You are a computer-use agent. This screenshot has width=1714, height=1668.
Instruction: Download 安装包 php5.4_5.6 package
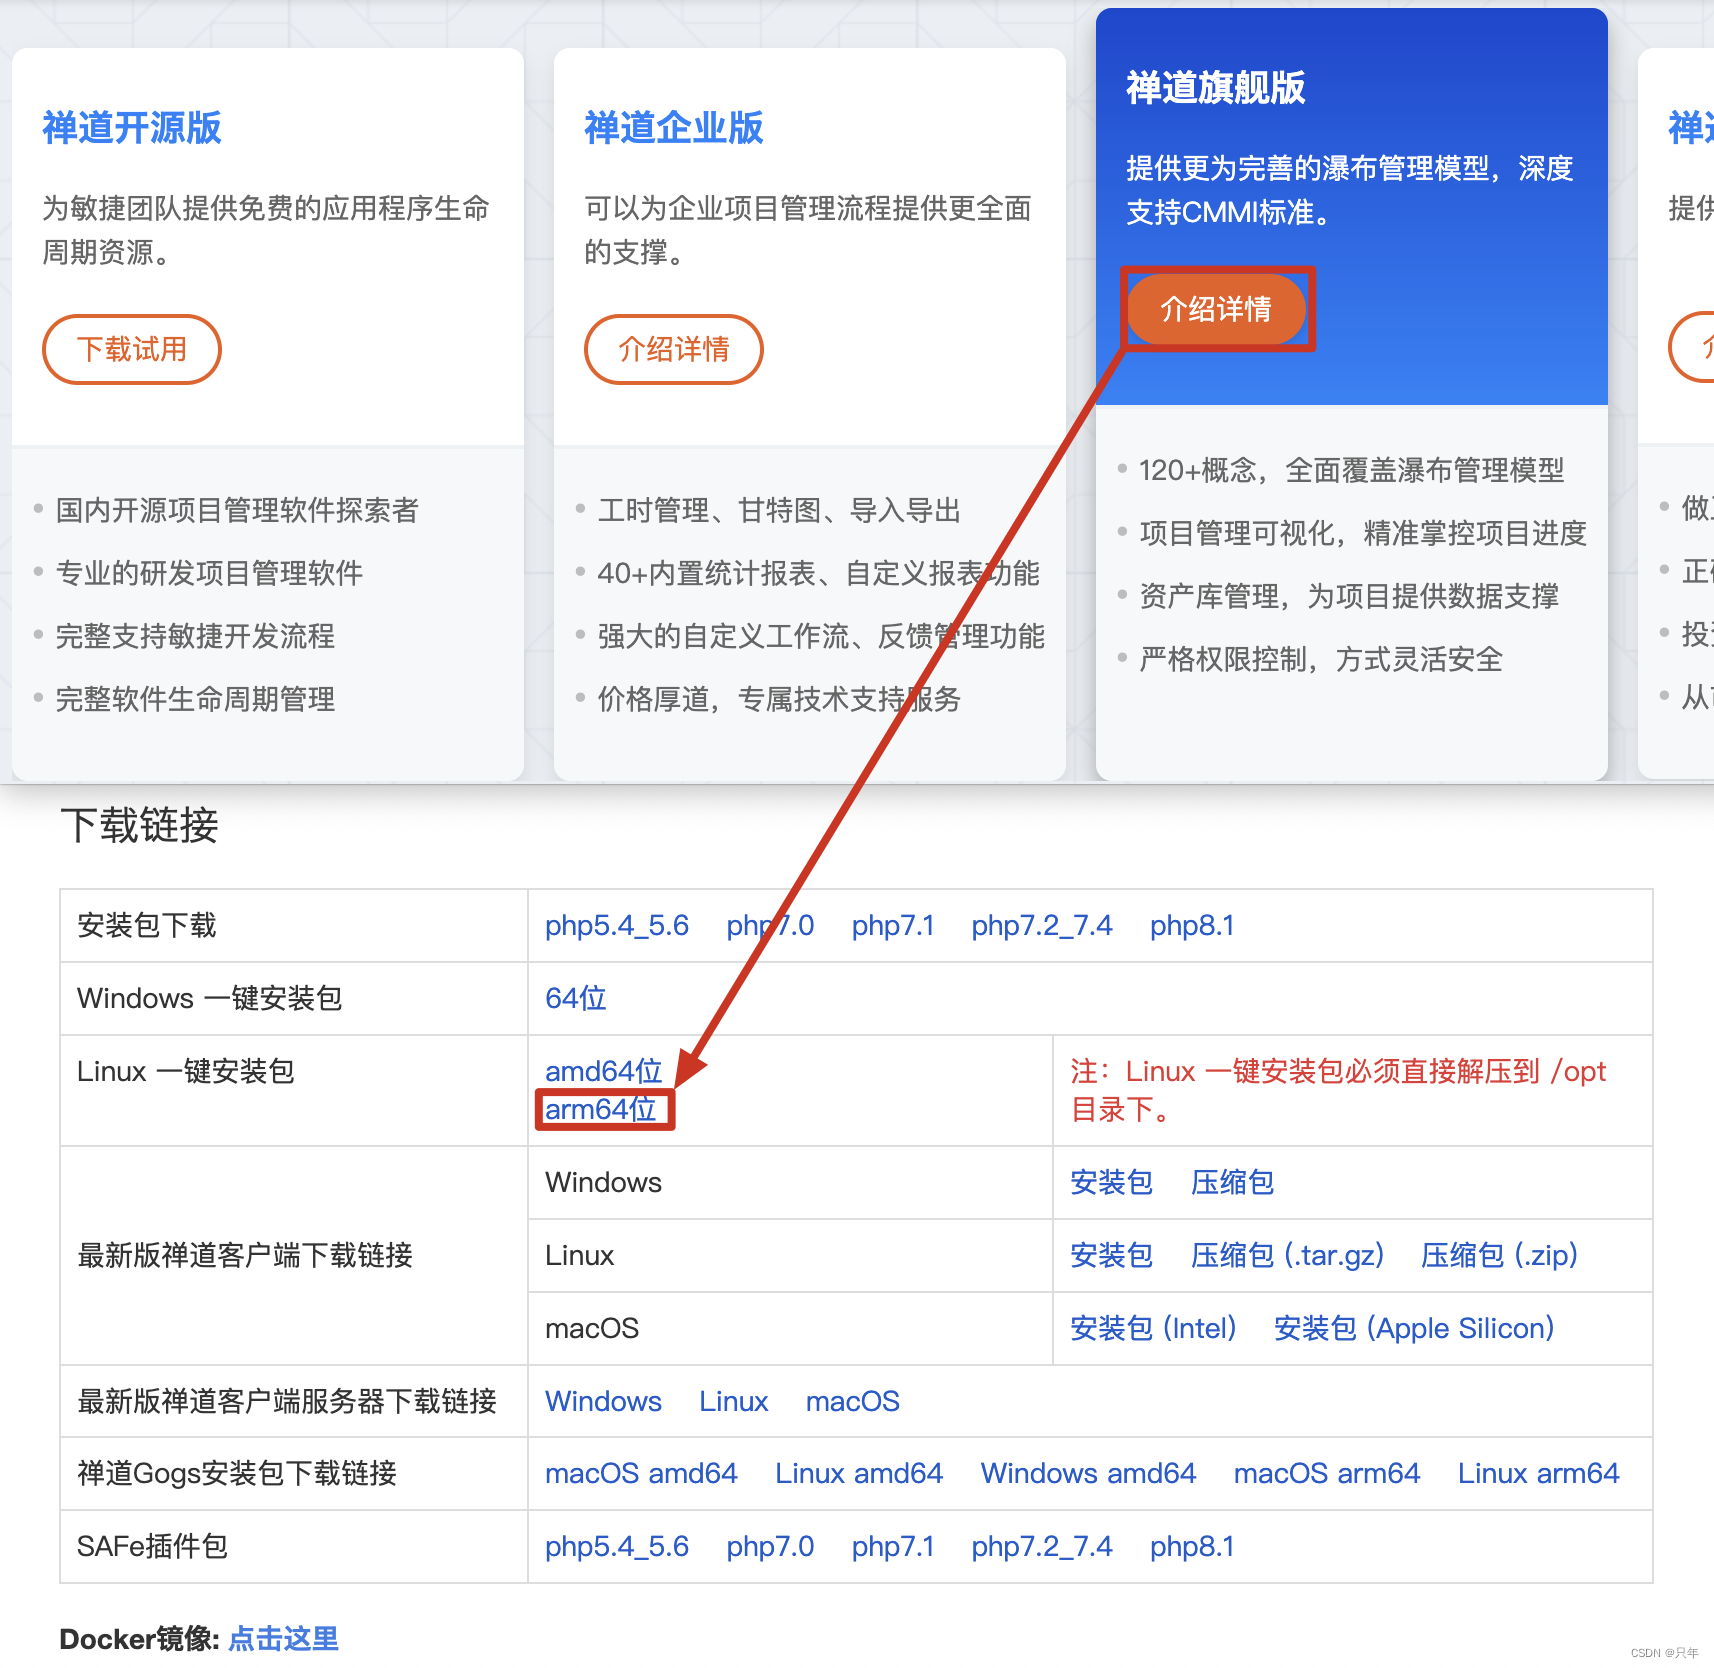pyautogui.click(x=617, y=926)
